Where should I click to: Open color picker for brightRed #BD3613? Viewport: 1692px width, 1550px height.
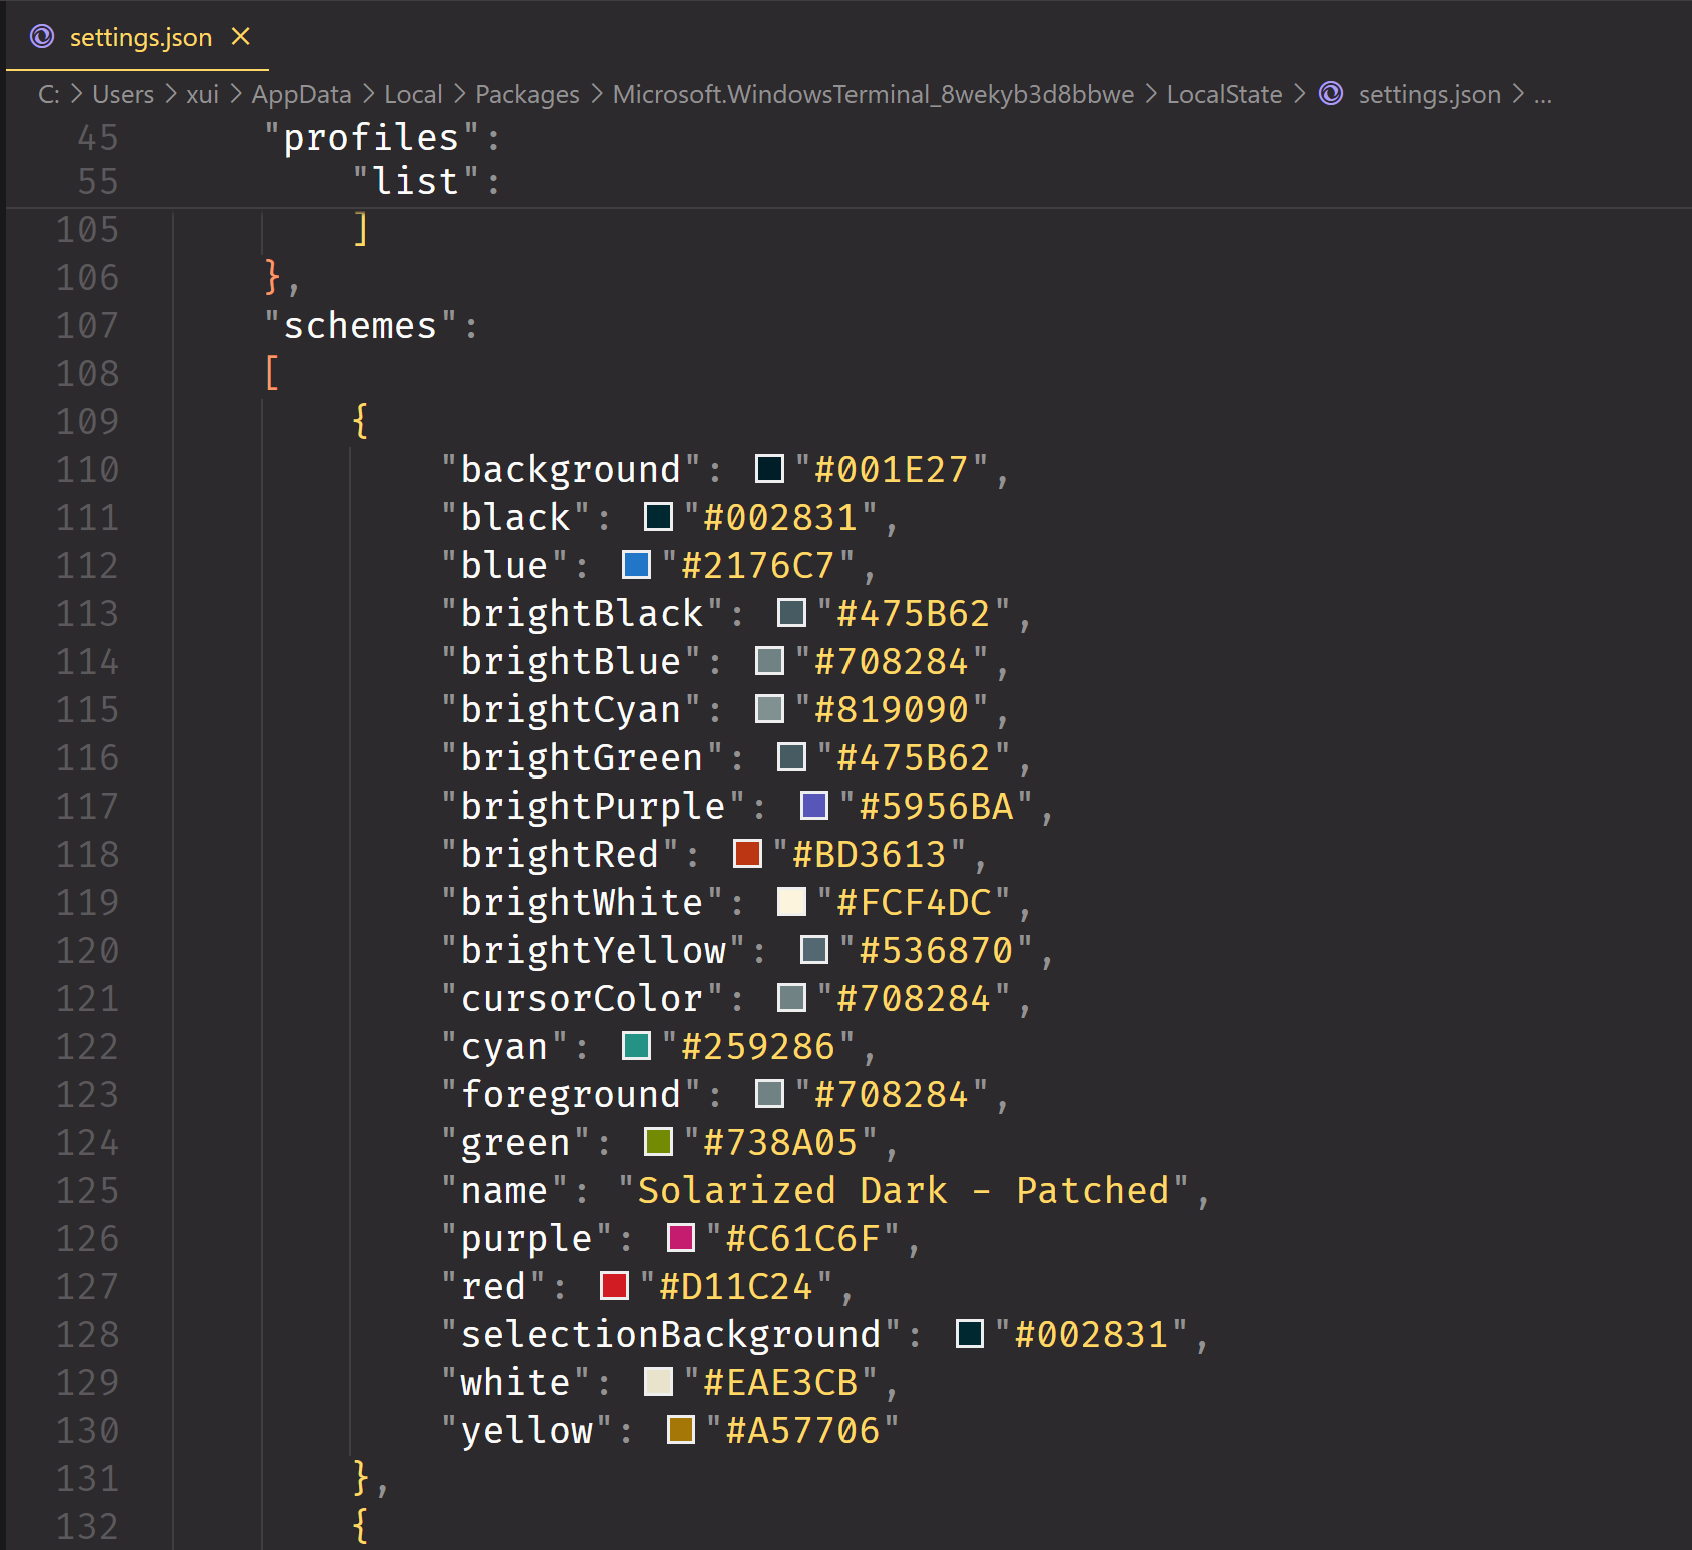coord(747,854)
